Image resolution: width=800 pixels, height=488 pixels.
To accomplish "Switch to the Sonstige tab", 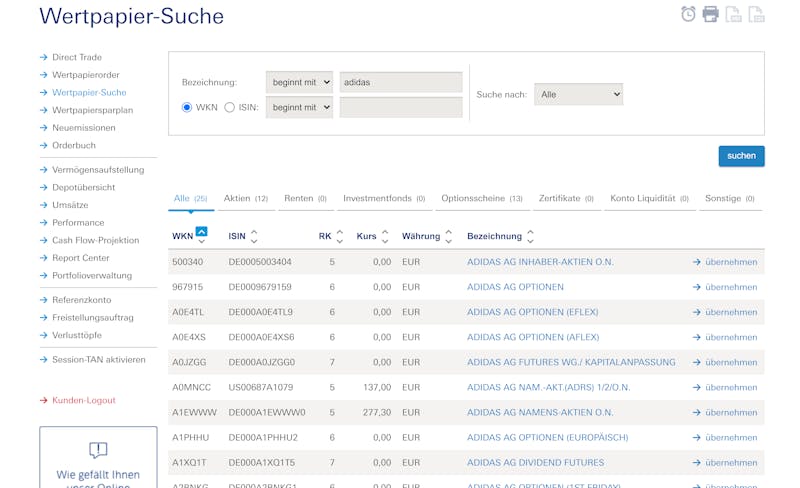I will click(x=730, y=198).
